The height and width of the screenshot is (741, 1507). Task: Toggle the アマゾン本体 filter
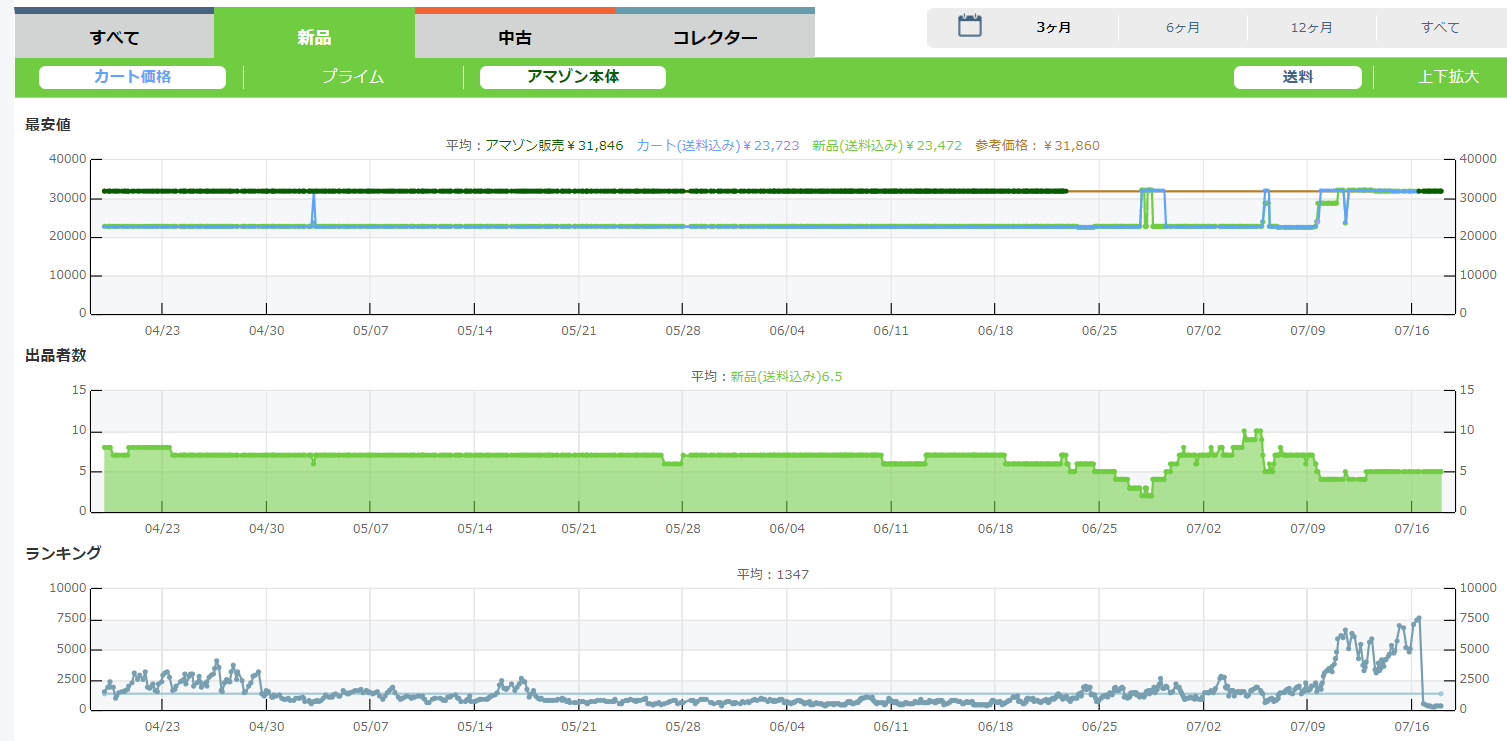coord(573,77)
